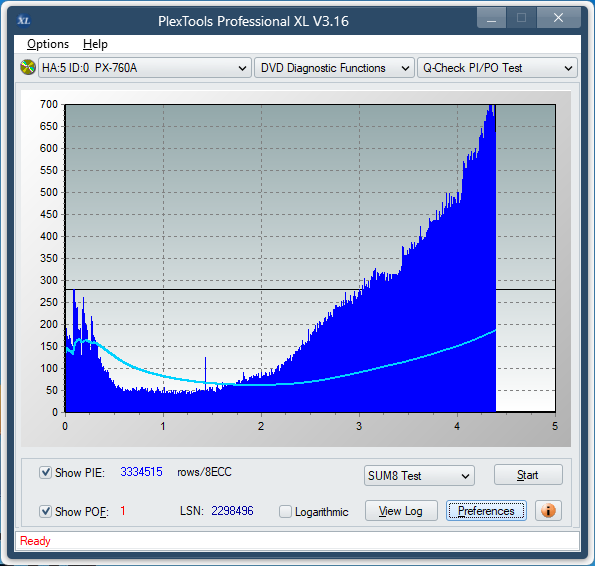This screenshot has width=595, height=566.
Task: Click the orange info icon button
Action: pos(548,511)
